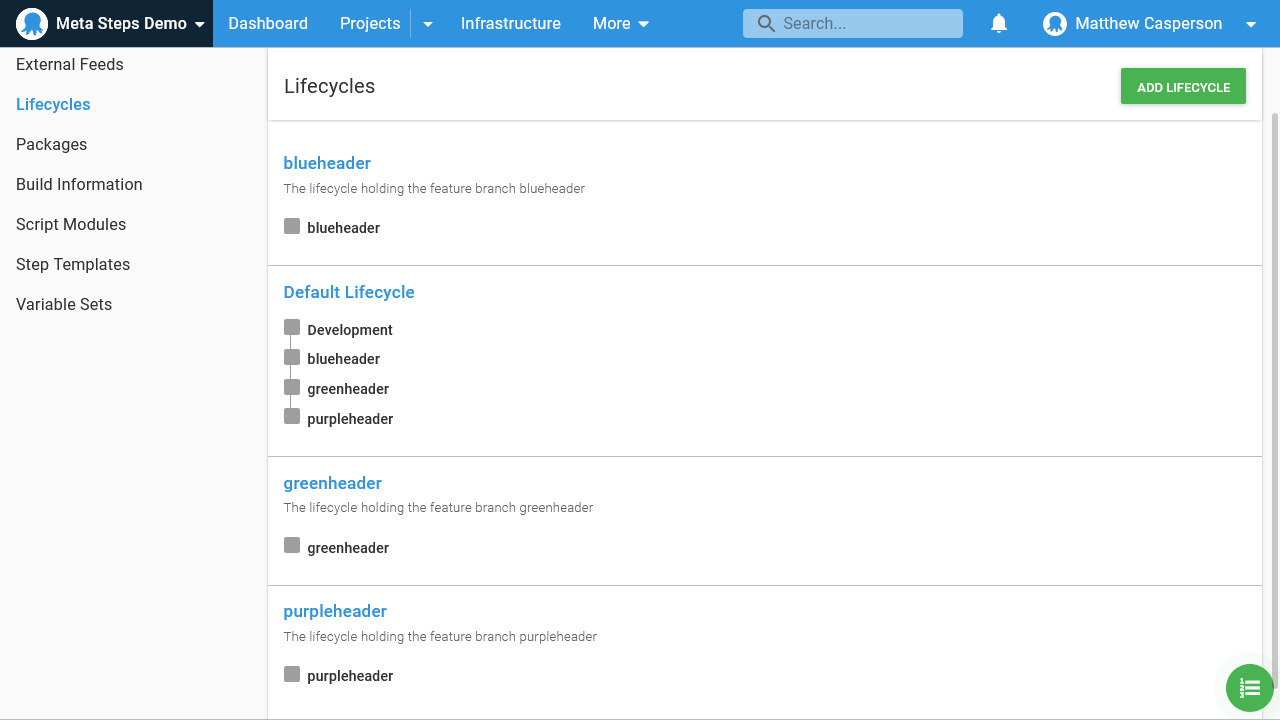Open the user account dropdown arrow
The image size is (1280, 720).
pyautogui.click(x=1250, y=24)
